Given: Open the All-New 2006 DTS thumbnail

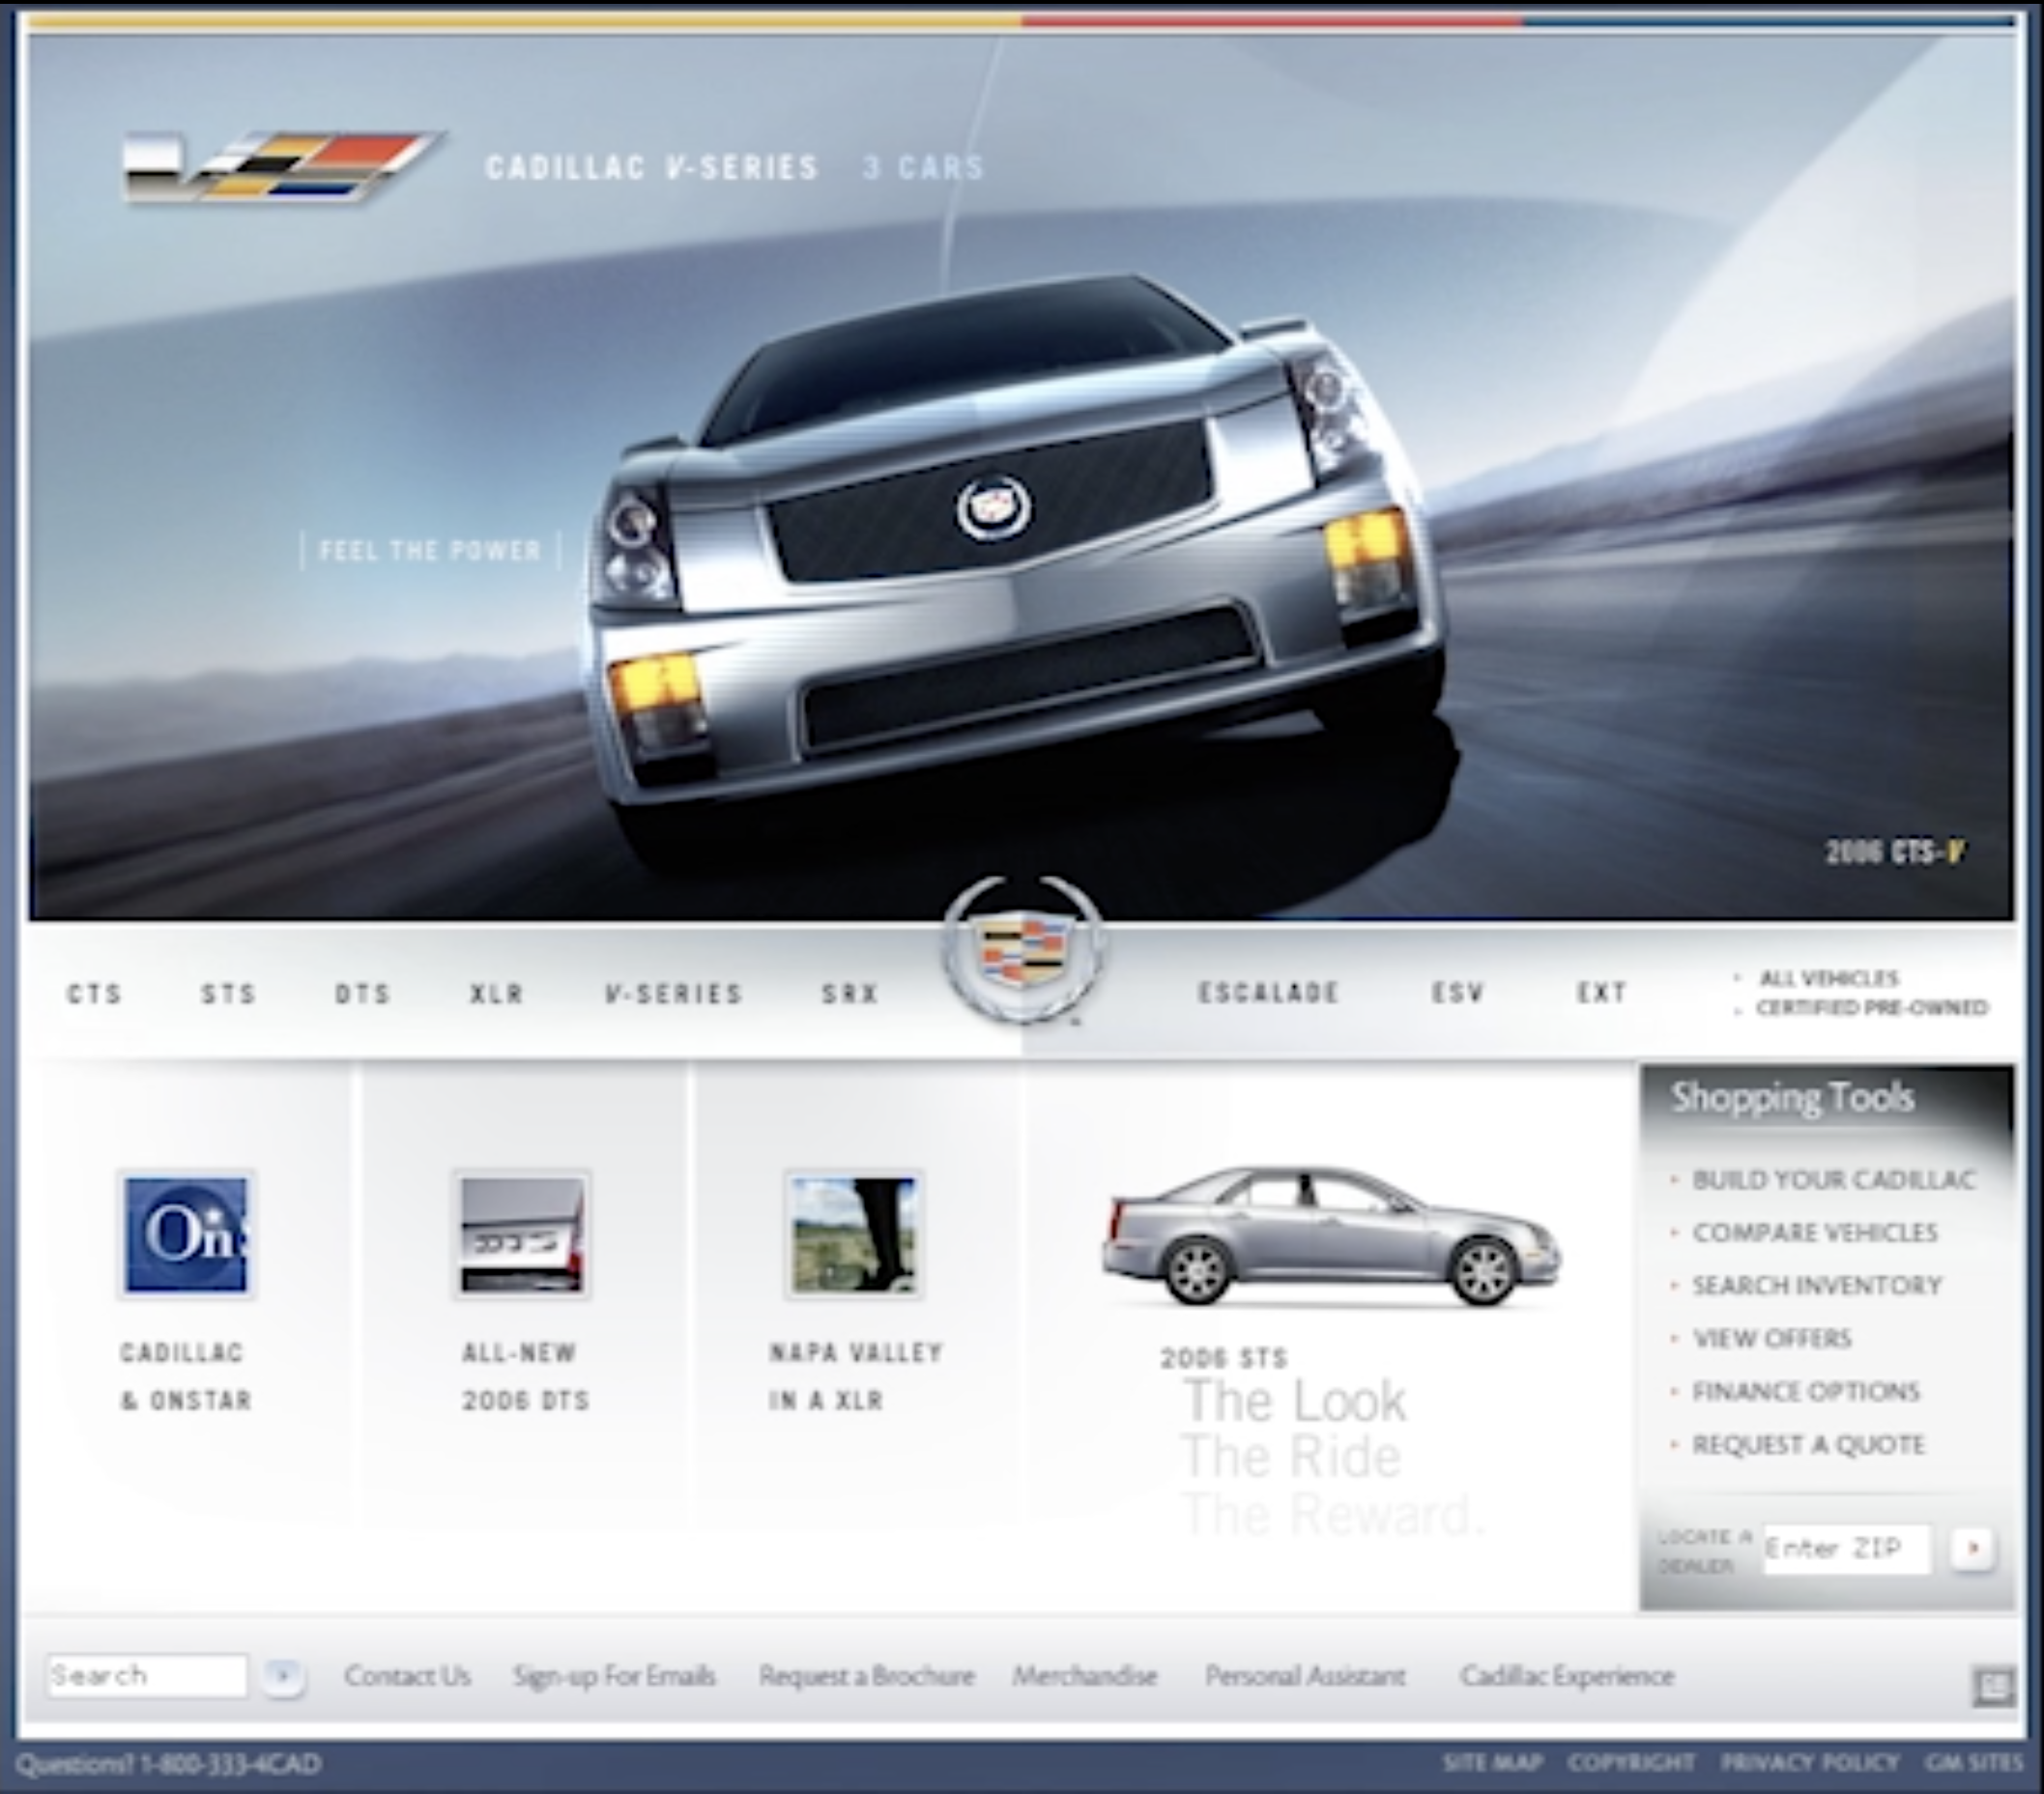Looking at the screenshot, I should click(521, 1234).
